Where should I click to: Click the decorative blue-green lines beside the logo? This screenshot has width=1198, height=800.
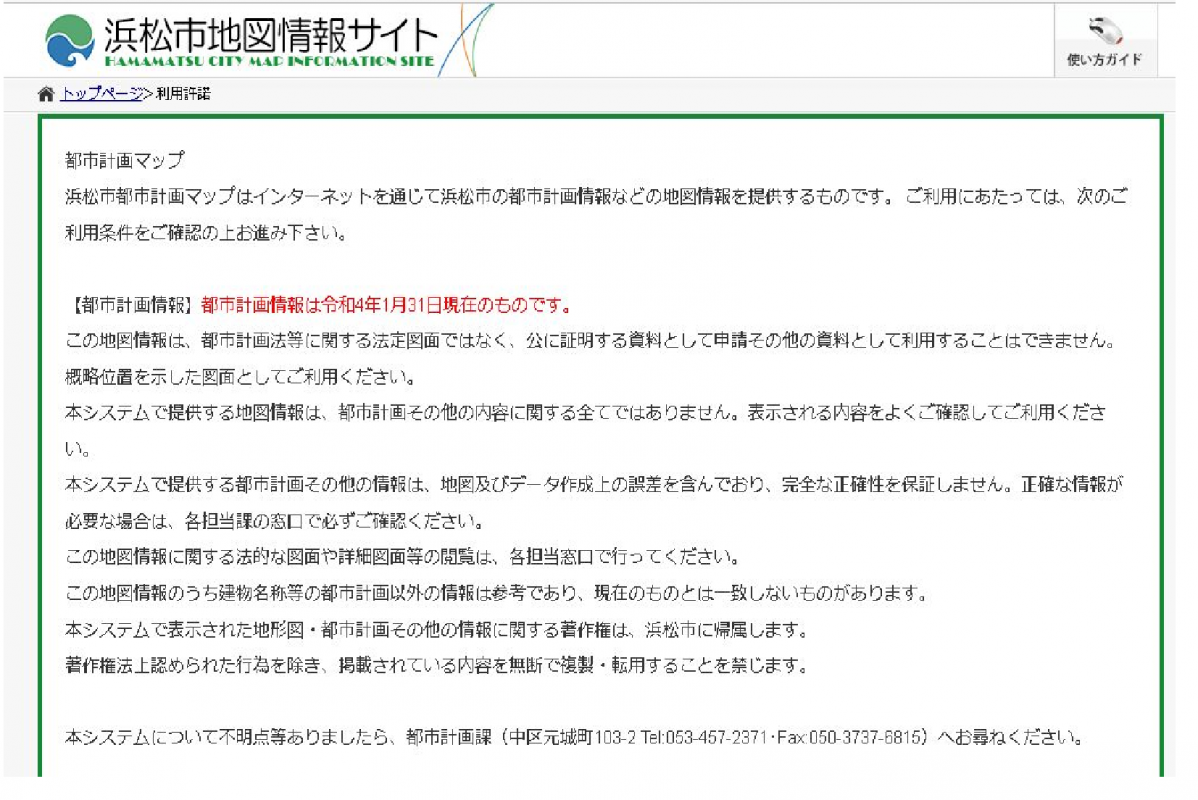[460, 38]
